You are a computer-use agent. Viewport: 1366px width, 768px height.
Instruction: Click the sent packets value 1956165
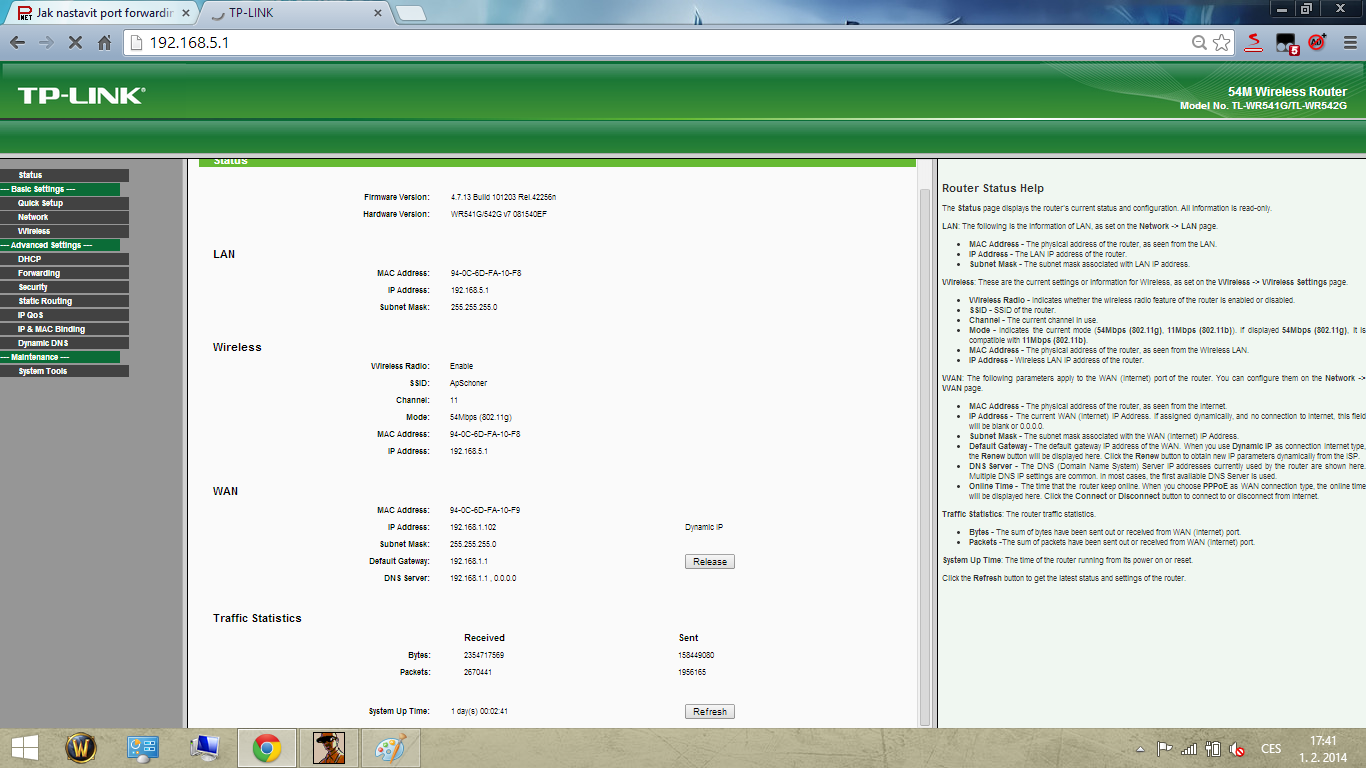tap(692, 672)
